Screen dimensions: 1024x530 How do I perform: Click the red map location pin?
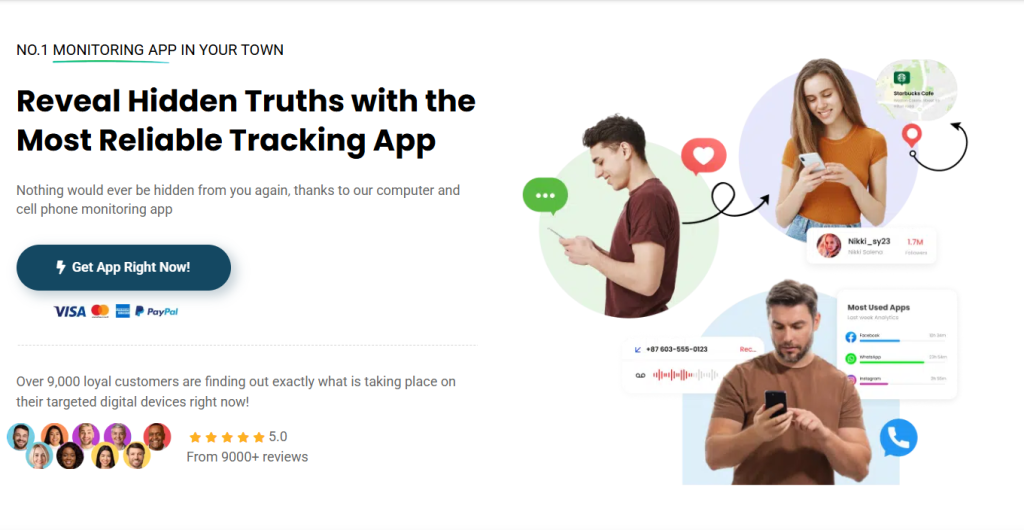pyautogui.click(x=912, y=135)
